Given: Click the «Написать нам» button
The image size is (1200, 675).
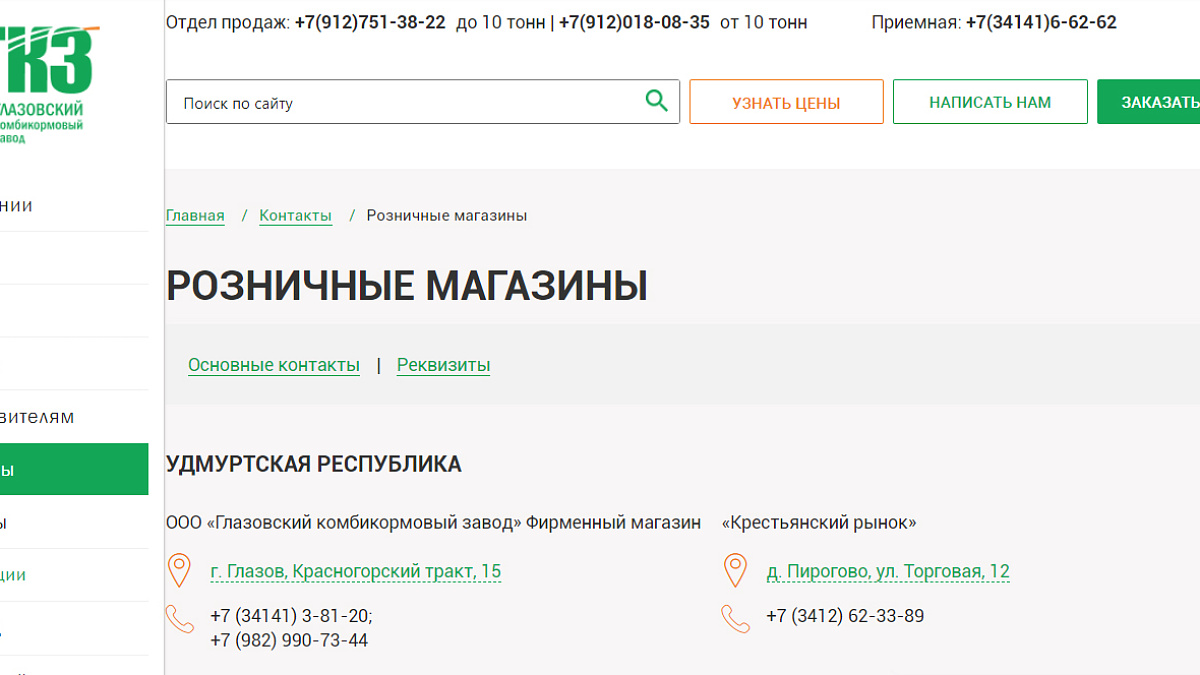Looking at the screenshot, I should coord(990,102).
